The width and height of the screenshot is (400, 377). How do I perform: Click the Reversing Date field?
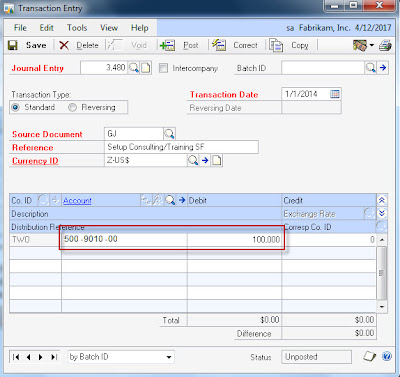click(x=311, y=108)
